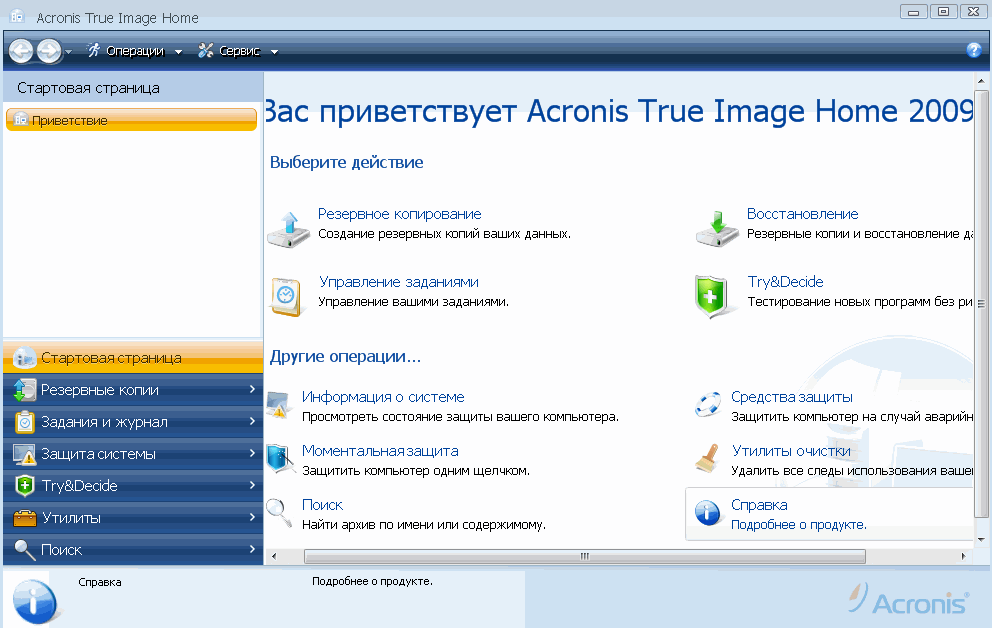Click the Подробнее о продукте link under Справка
This screenshot has width=992, height=628.
pos(798,525)
